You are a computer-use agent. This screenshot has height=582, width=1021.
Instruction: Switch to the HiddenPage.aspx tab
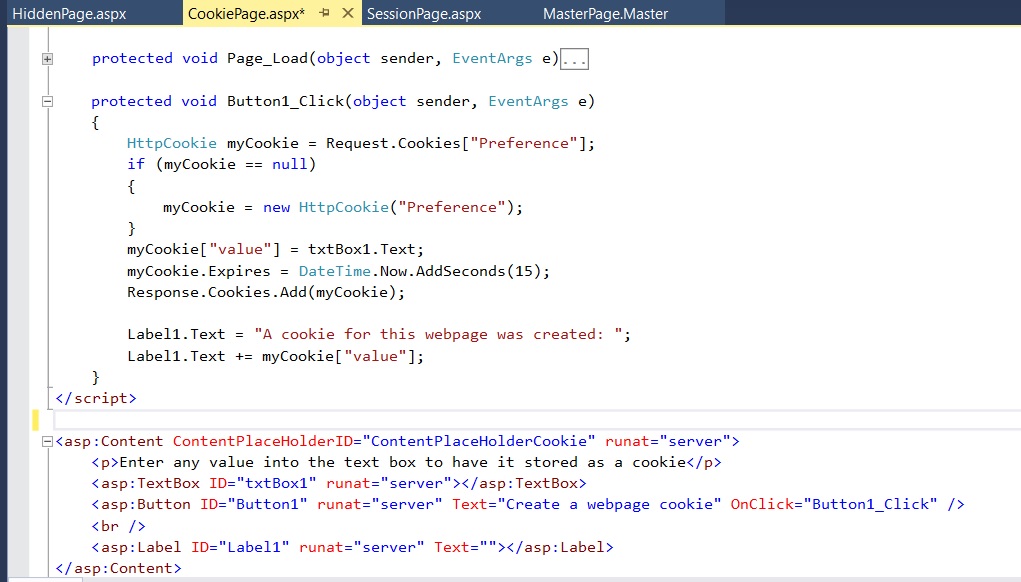pos(70,14)
